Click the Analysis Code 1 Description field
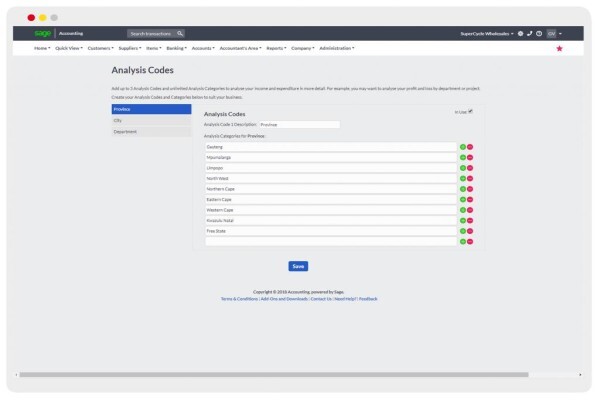The image size is (600, 400). tap(300, 124)
